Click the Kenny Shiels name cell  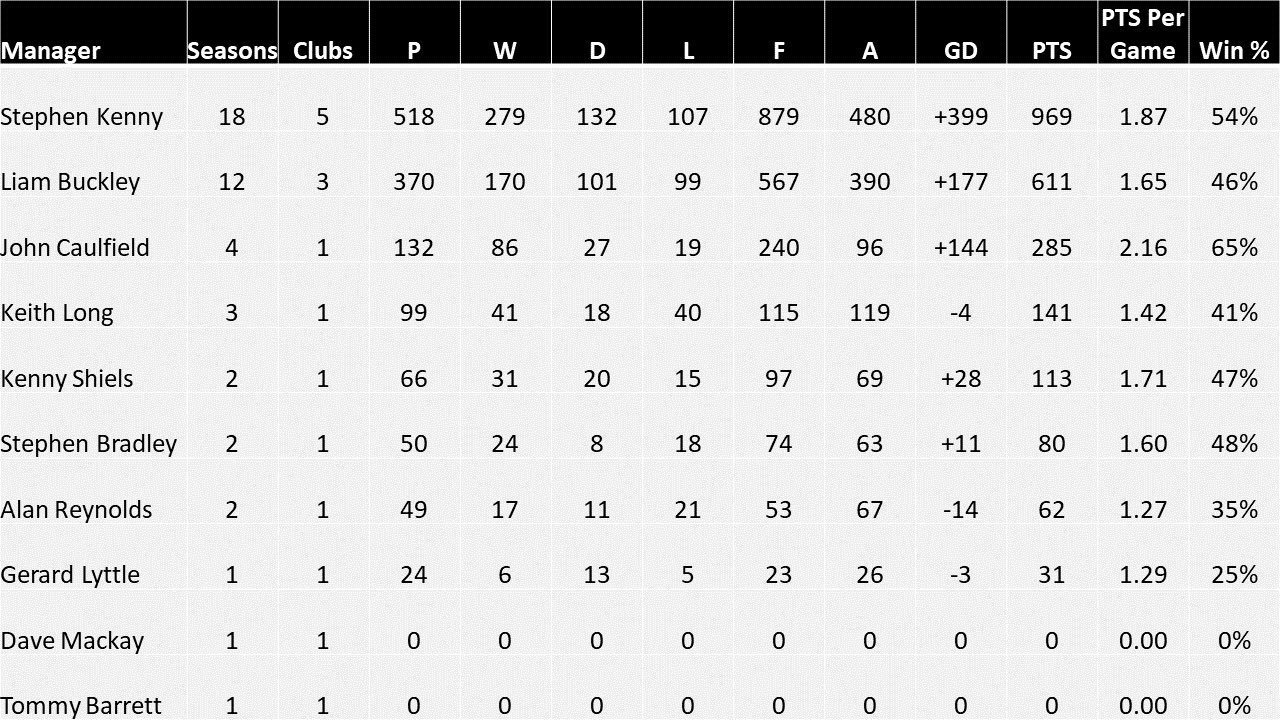[x=67, y=379]
